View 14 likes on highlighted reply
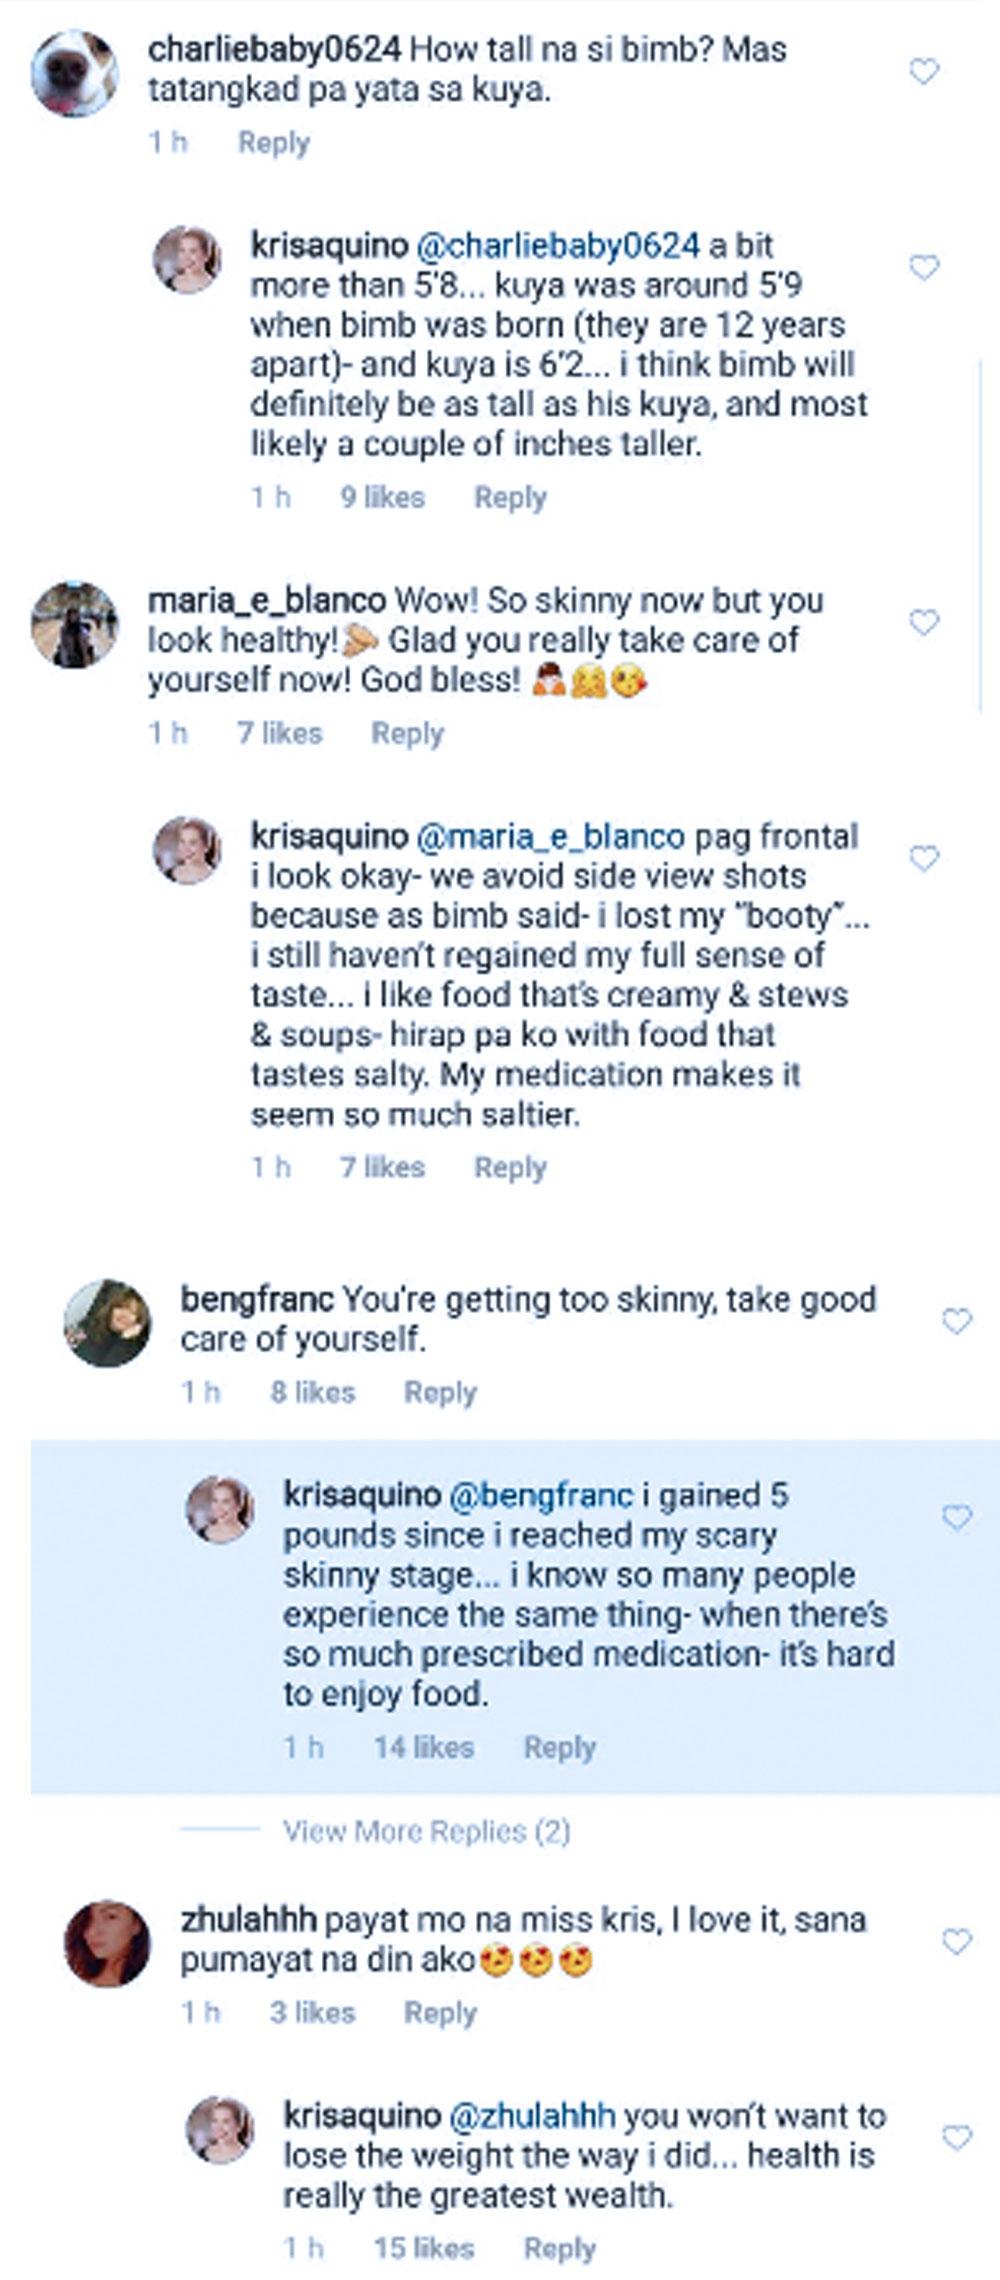Screen dimensions: 1000x2280 (x=423, y=1747)
